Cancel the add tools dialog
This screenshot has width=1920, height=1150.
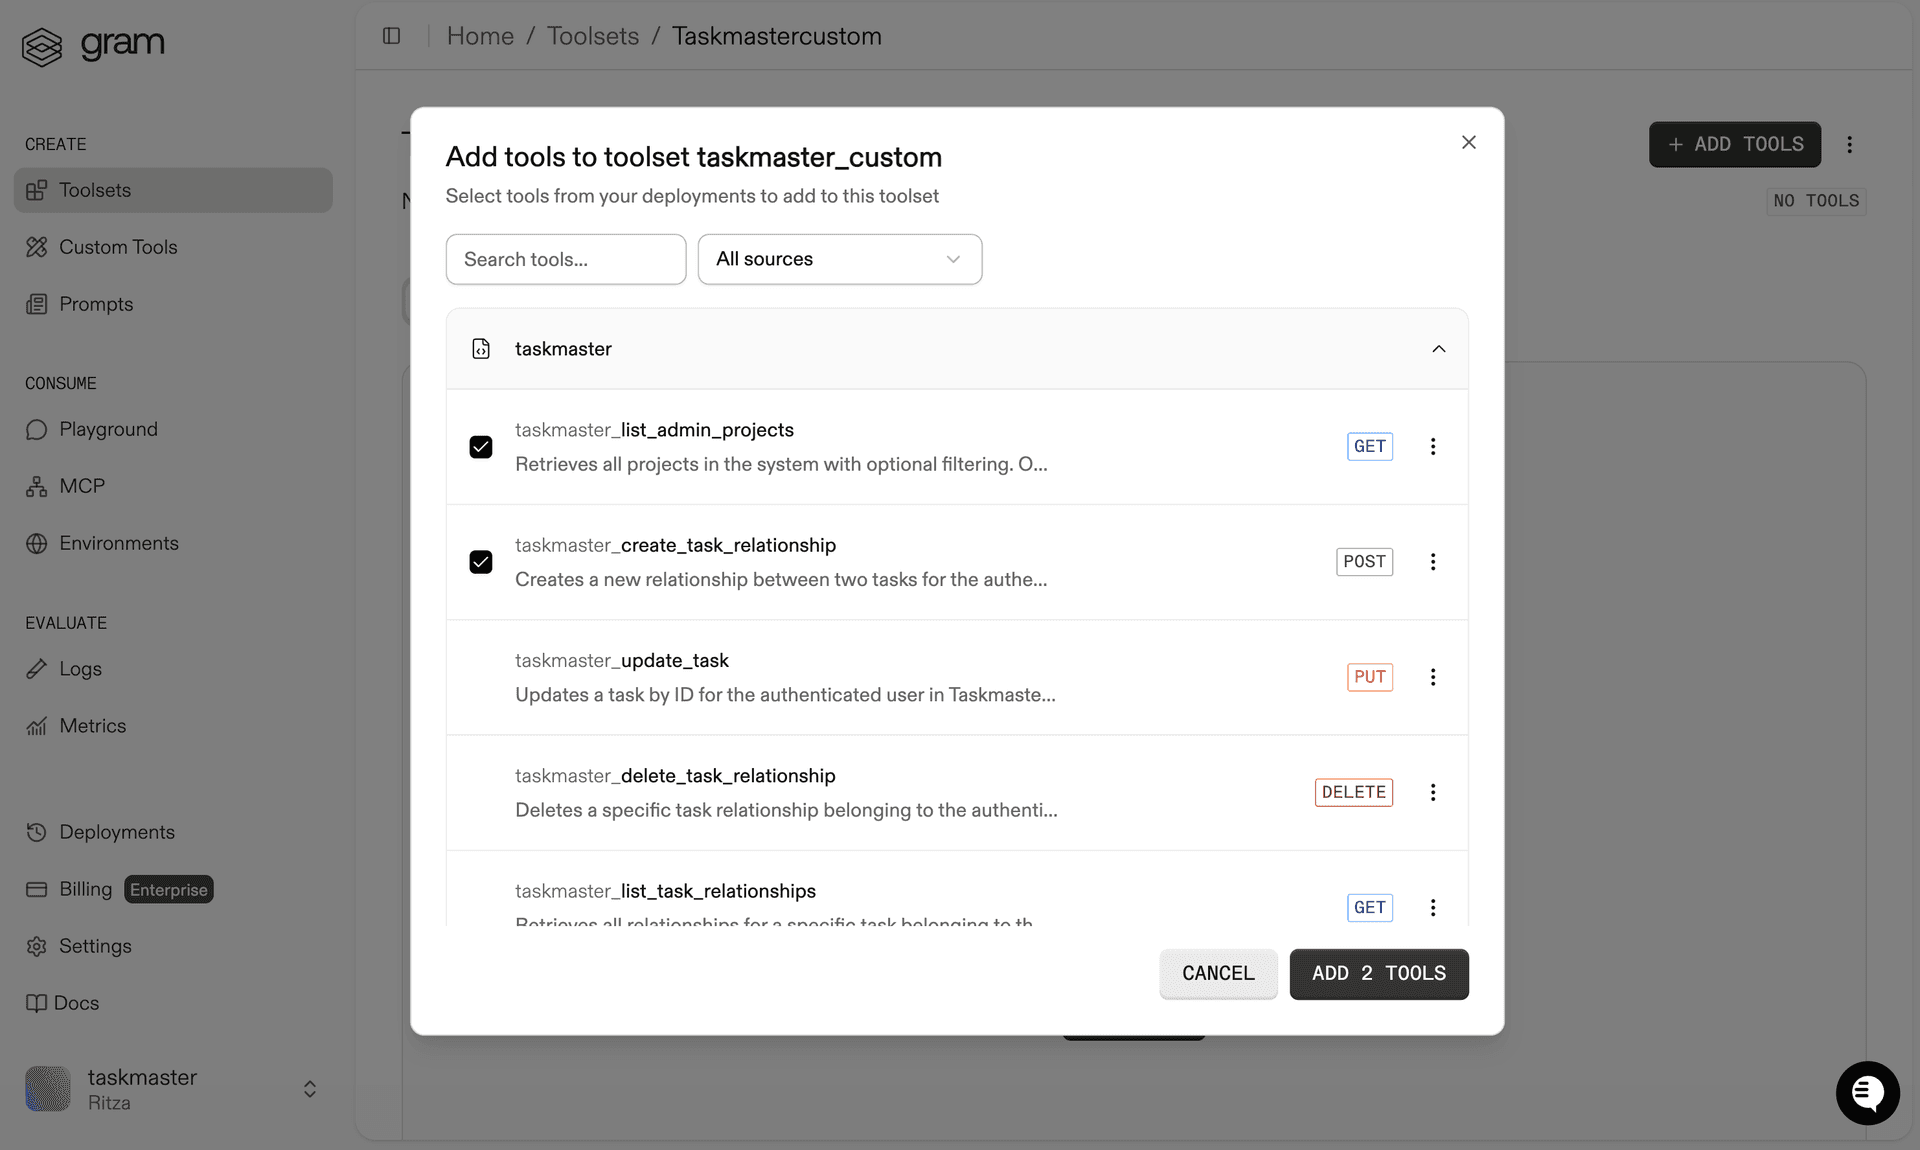(1218, 973)
